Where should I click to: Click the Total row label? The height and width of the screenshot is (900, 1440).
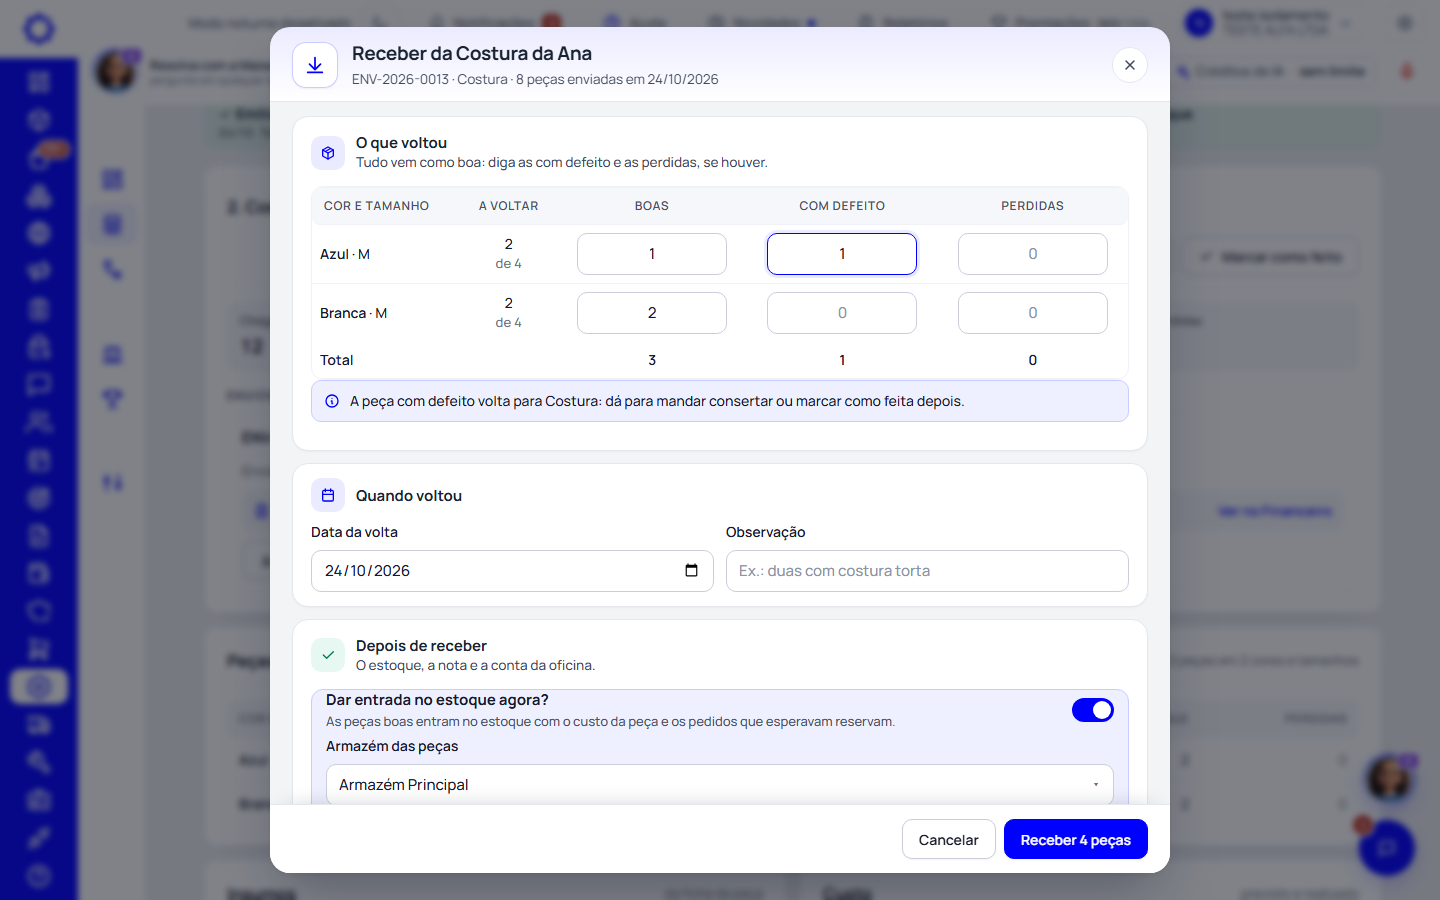pos(337,360)
